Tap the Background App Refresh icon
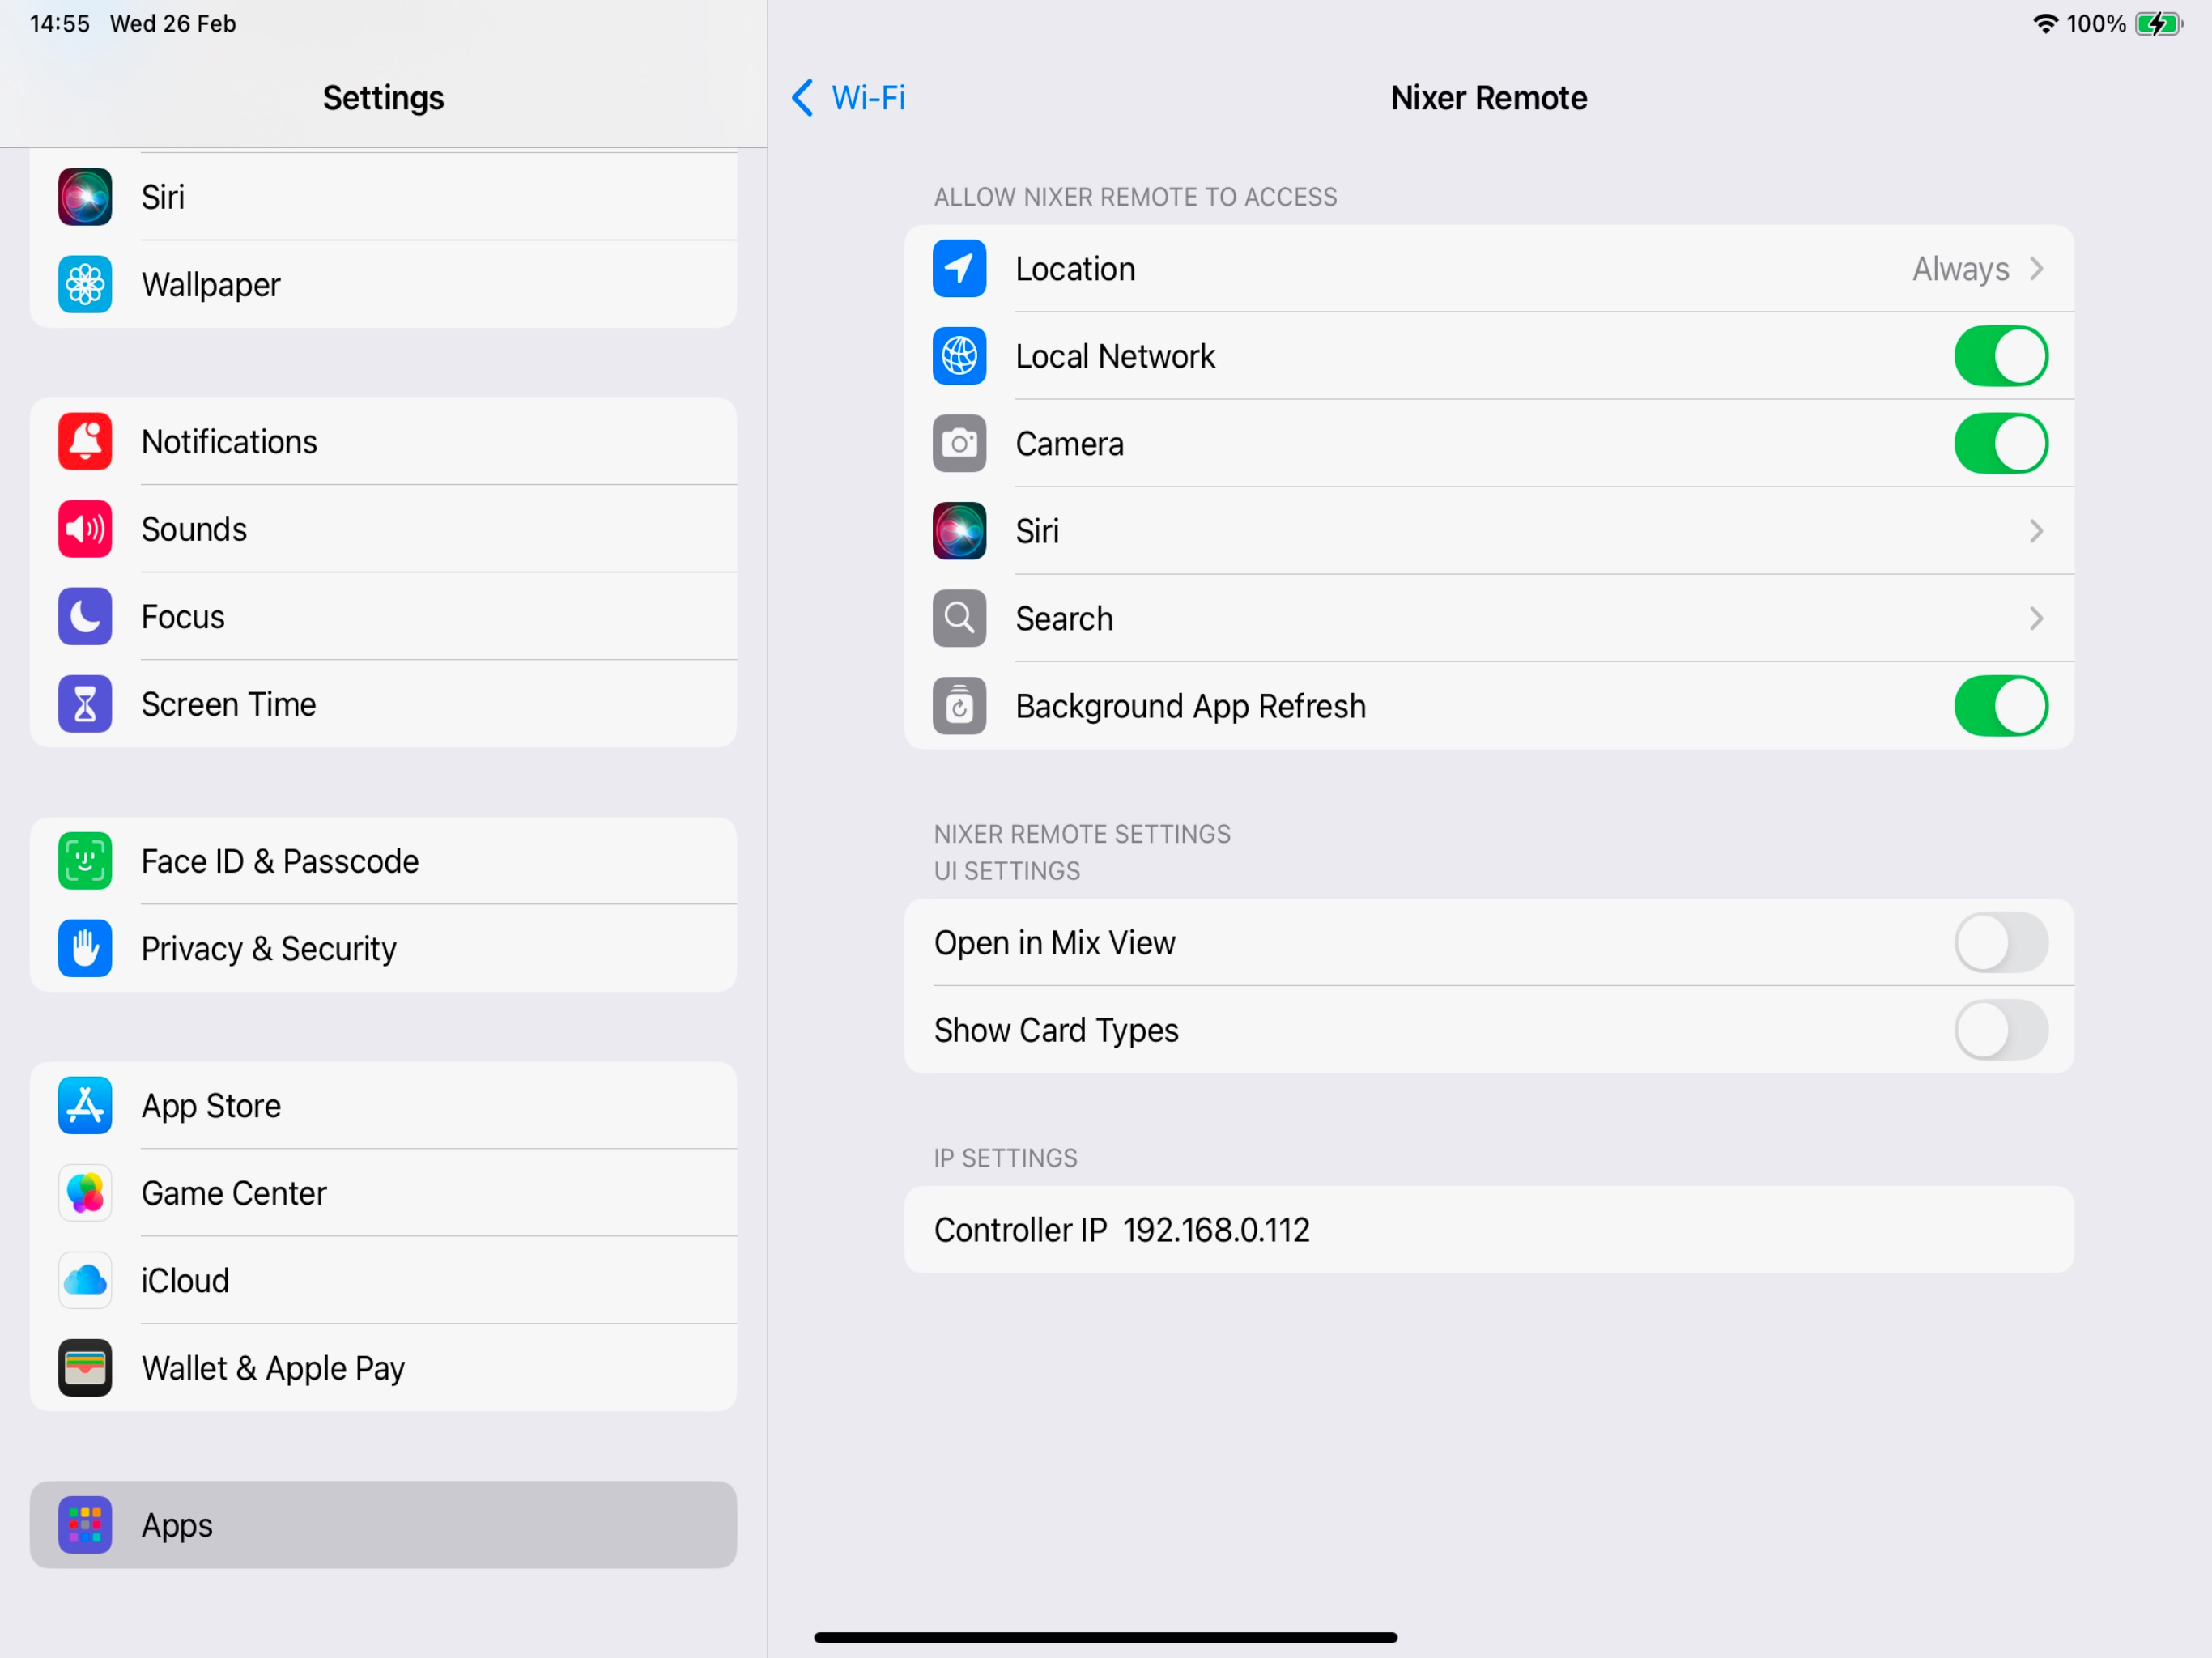 (959, 706)
